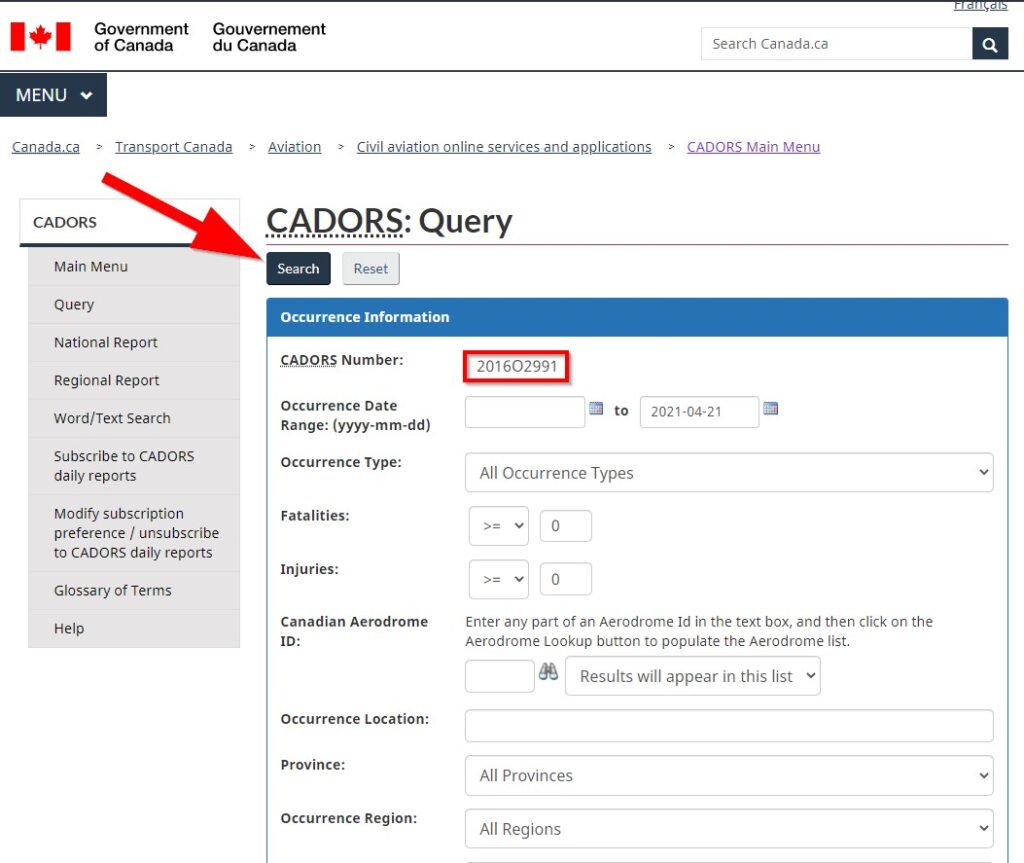Open start date calendar picker icon
Viewport: 1024px width, 863px height.
click(596, 408)
